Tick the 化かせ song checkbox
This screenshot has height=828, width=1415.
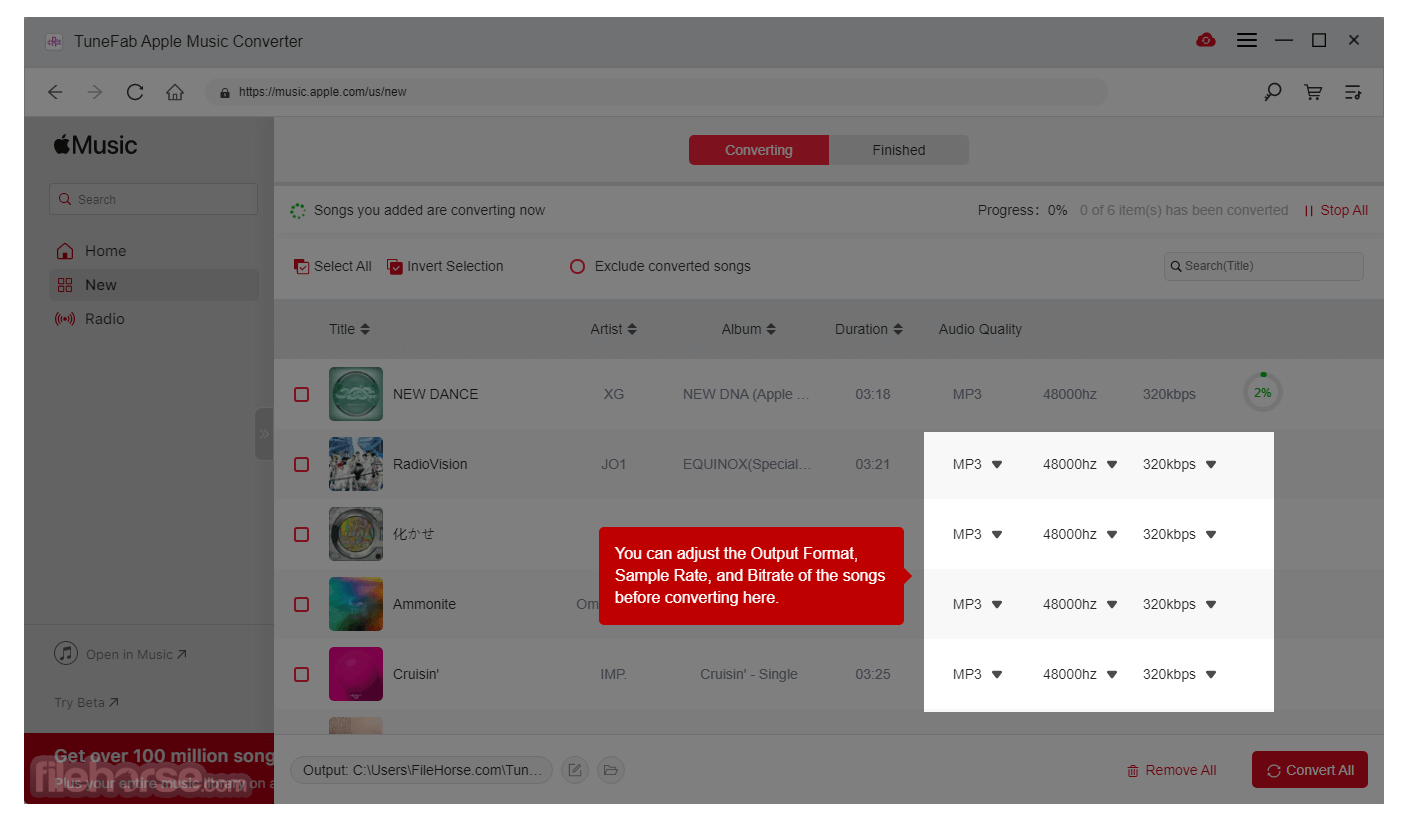coord(301,534)
